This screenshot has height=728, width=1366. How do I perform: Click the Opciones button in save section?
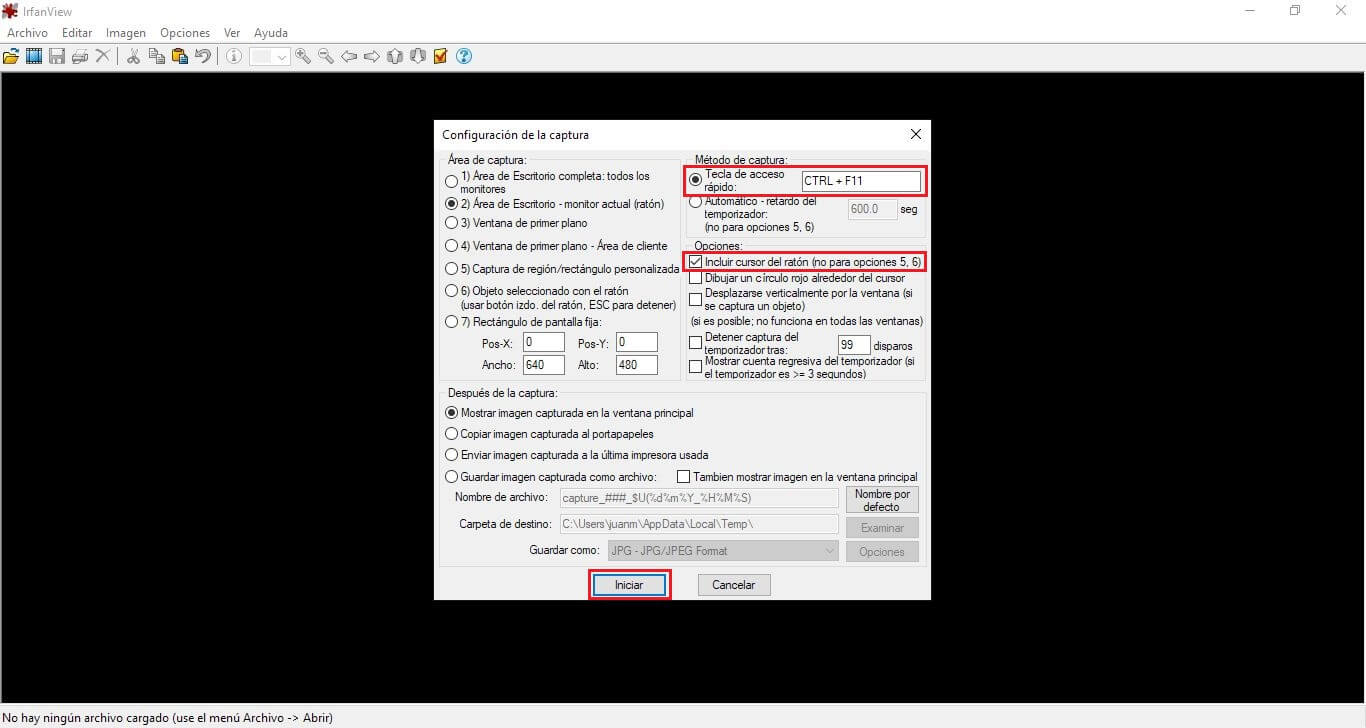pyautogui.click(x=882, y=552)
